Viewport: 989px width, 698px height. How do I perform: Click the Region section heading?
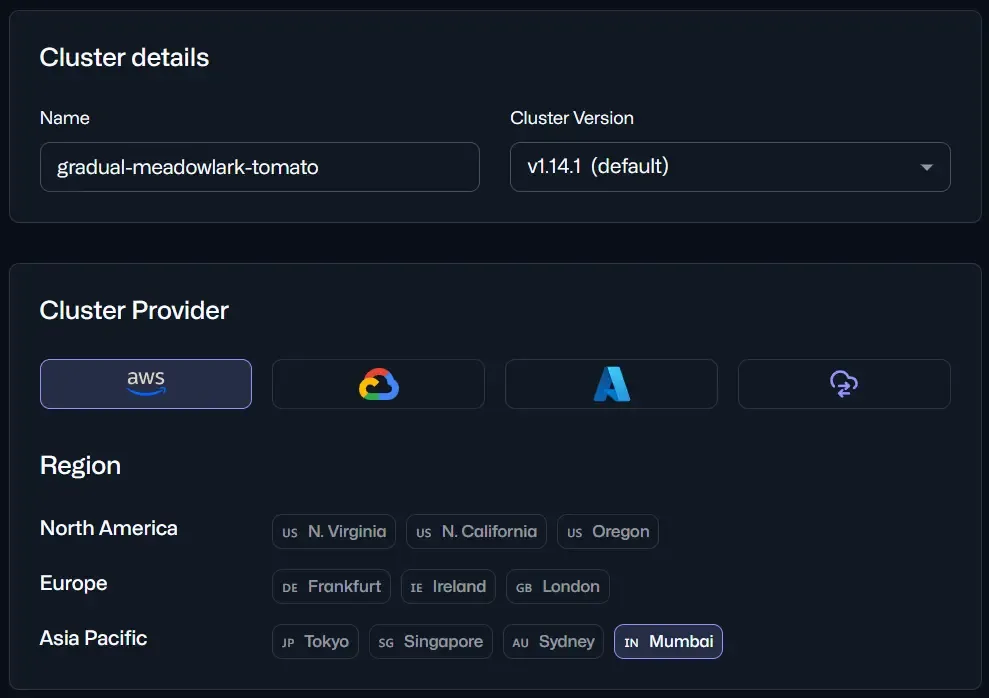coord(80,466)
